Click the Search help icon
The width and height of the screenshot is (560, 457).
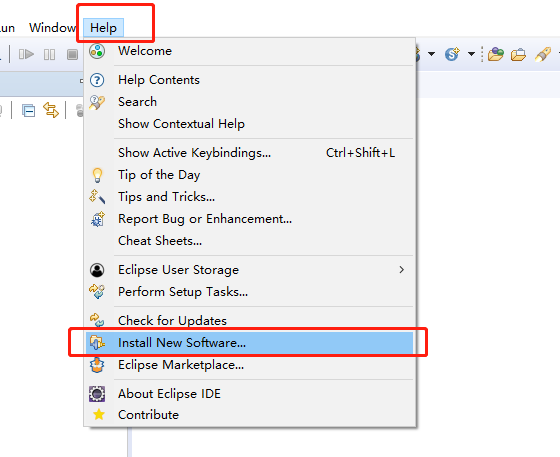tap(97, 102)
